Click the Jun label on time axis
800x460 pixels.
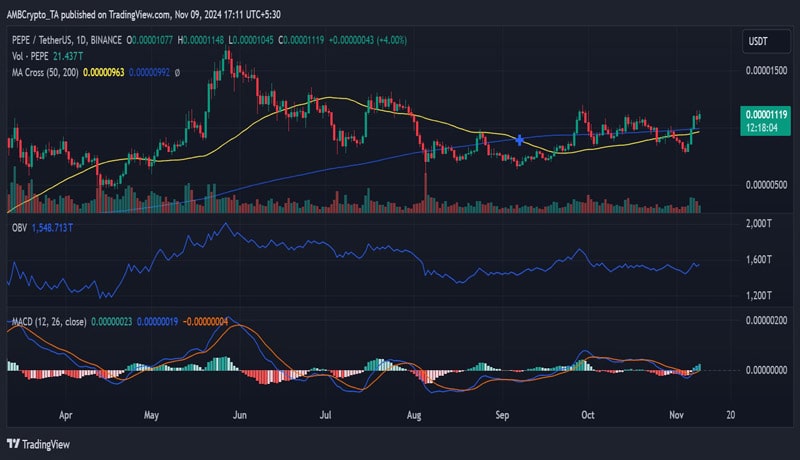click(239, 415)
